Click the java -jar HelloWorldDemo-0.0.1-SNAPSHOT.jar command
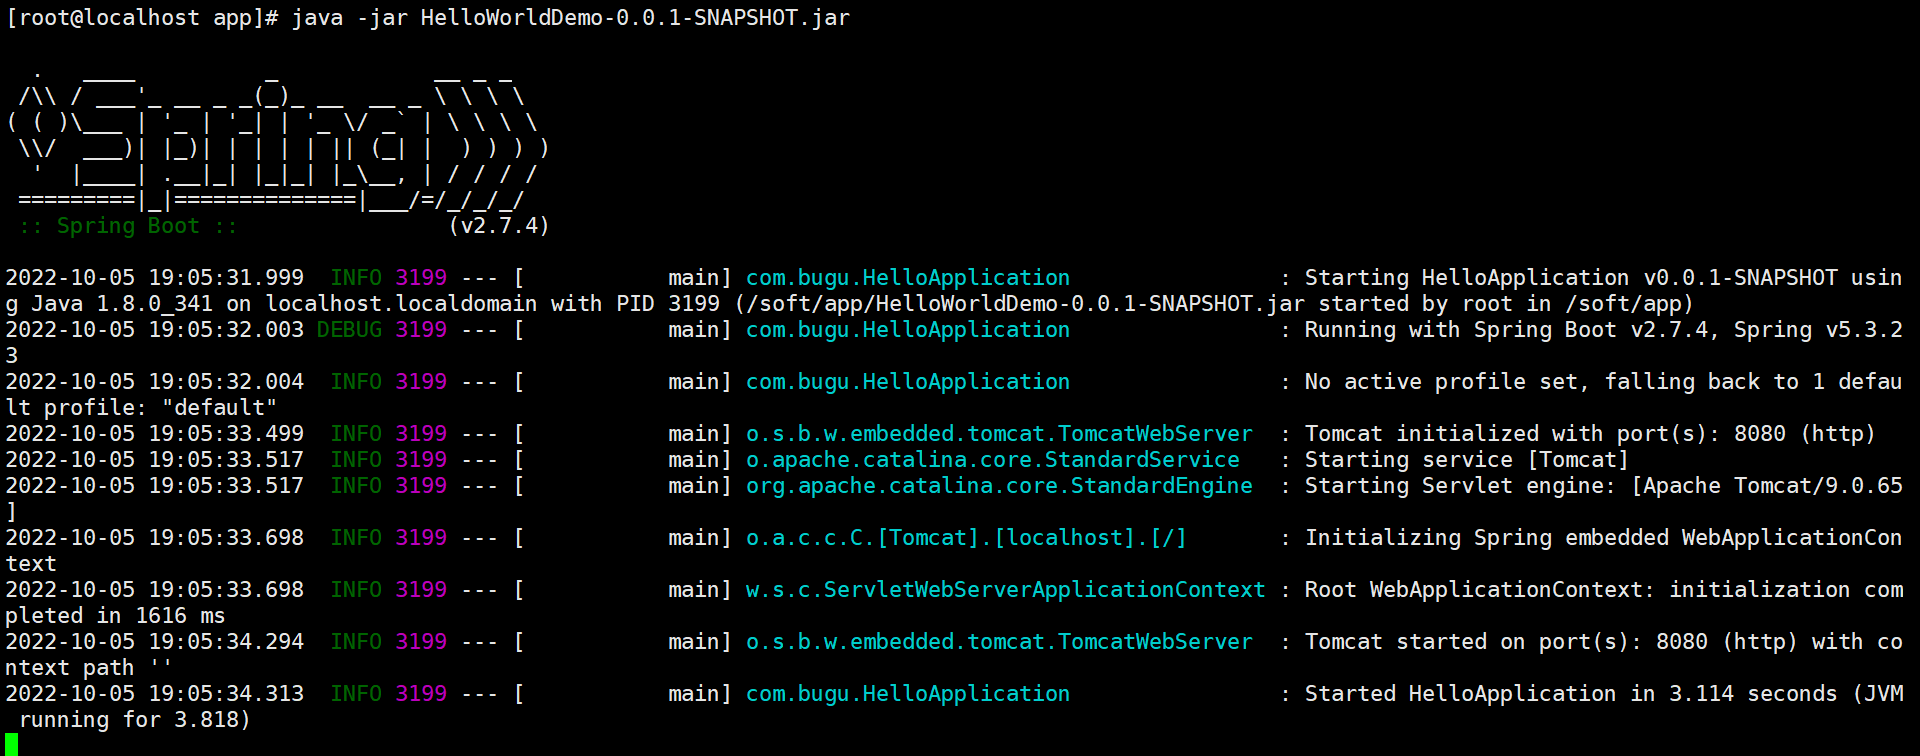Screen dimensions: 1920x756 point(571,18)
